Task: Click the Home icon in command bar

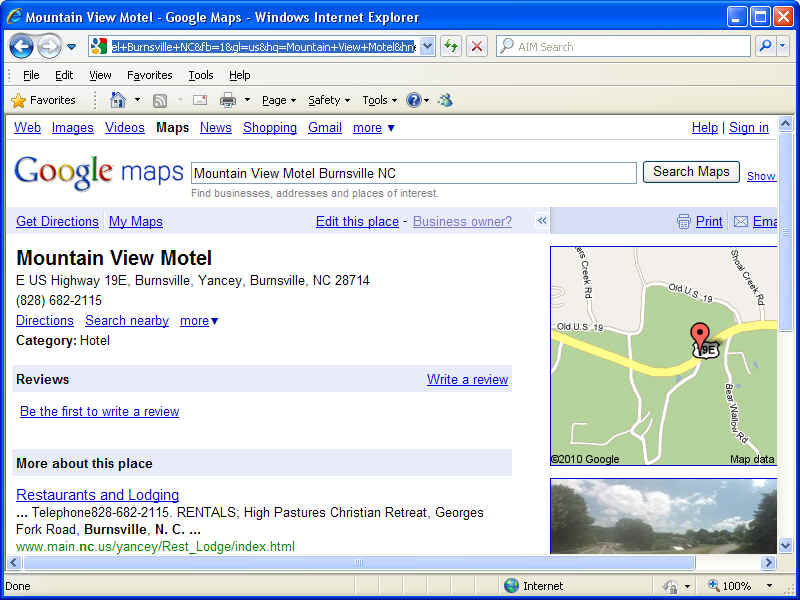Action: [118, 100]
